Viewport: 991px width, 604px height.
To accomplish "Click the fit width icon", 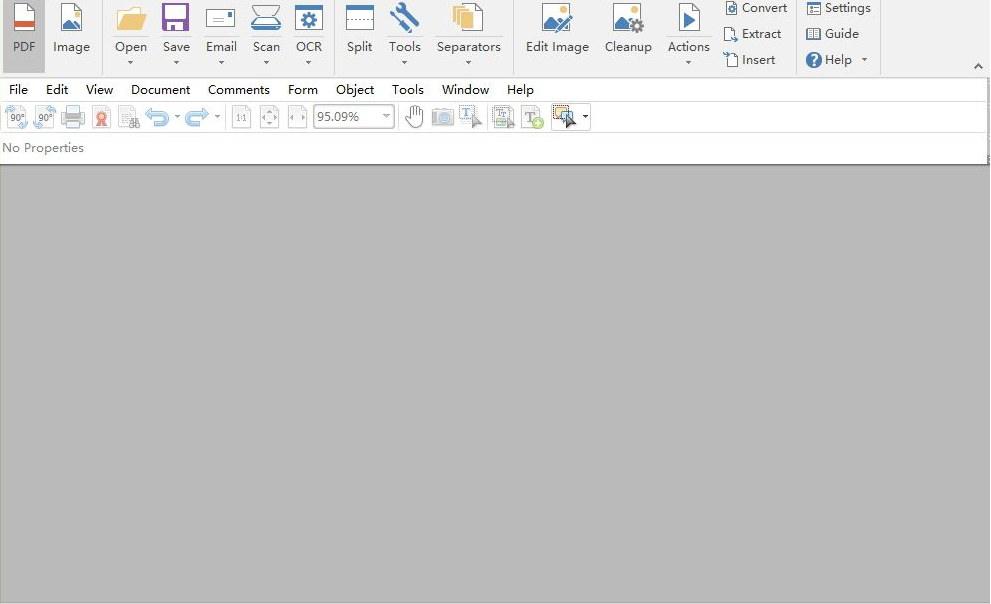I will pyautogui.click(x=297, y=117).
